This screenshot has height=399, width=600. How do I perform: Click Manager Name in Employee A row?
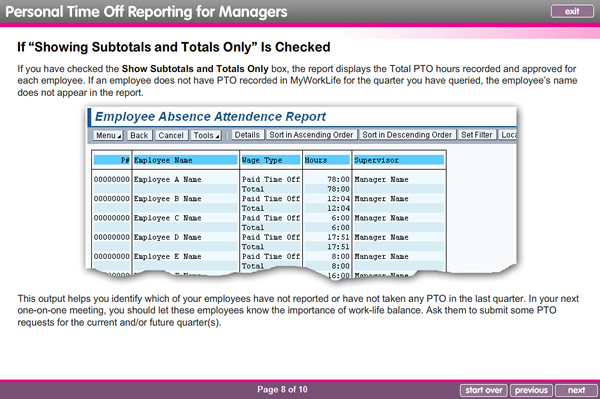tap(381, 179)
